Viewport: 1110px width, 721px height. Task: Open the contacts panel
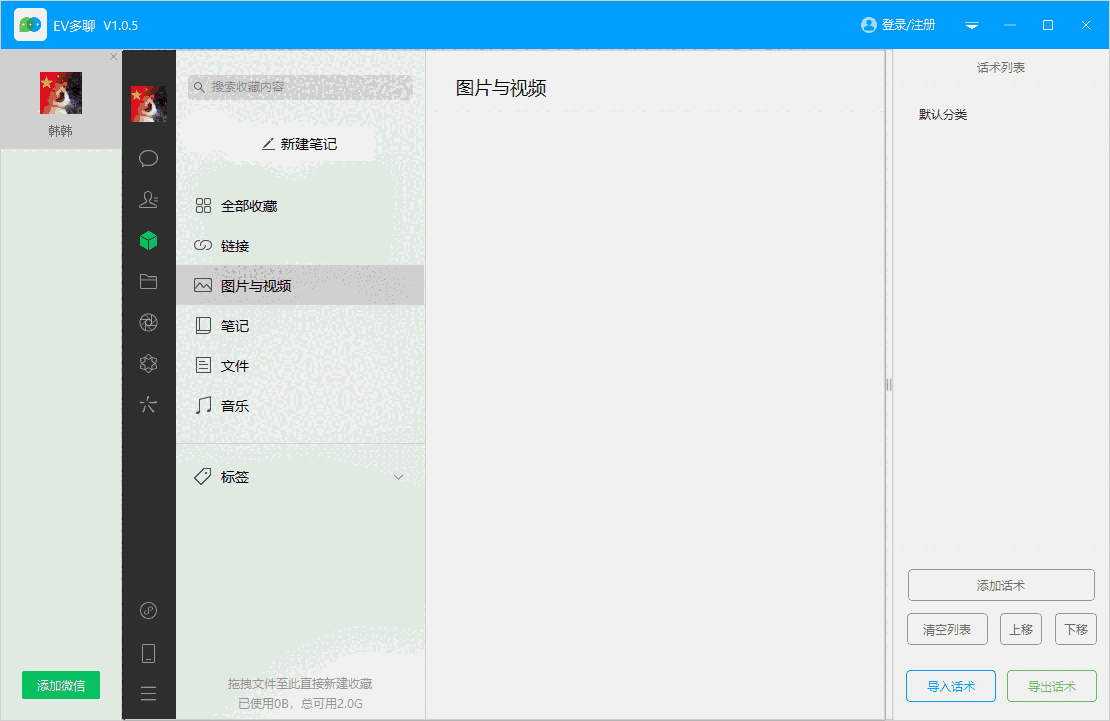tap(148, 199)
